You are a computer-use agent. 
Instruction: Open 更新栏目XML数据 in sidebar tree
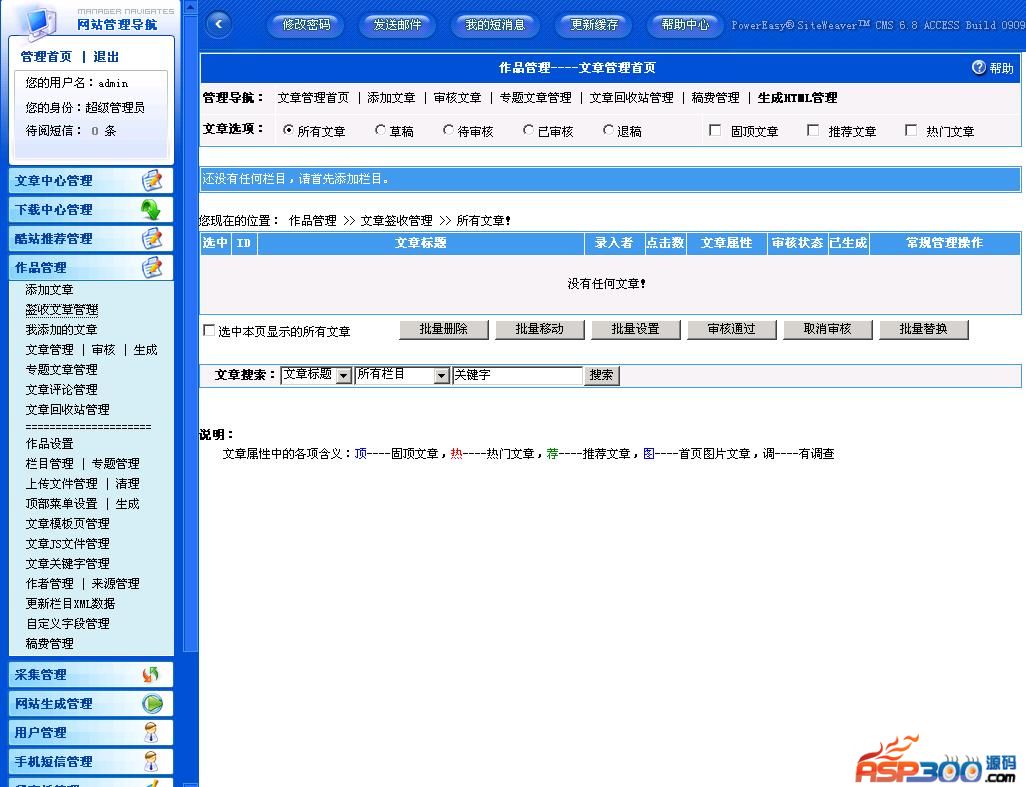click(x=70, y=603)
